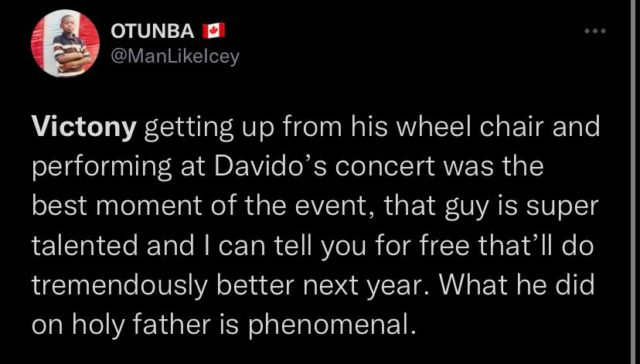Open OTUNBA's round profile picture

(x=65, y=43)
